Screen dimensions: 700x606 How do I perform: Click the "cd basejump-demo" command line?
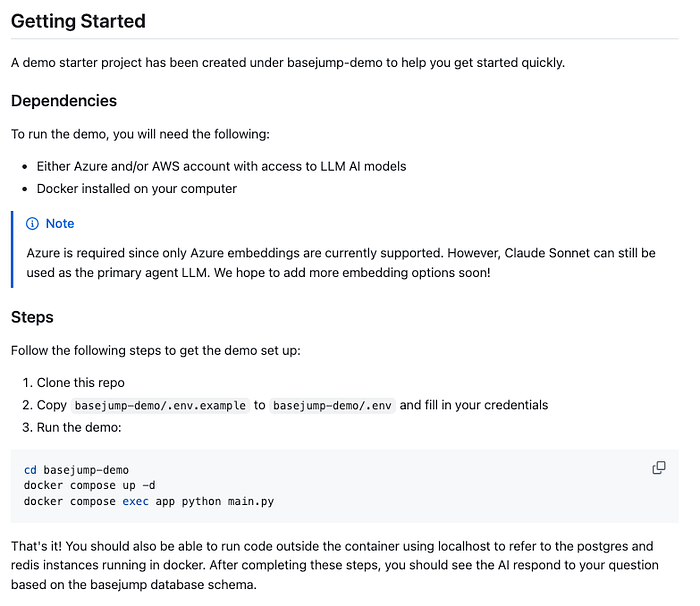click(x=76, y=470)
